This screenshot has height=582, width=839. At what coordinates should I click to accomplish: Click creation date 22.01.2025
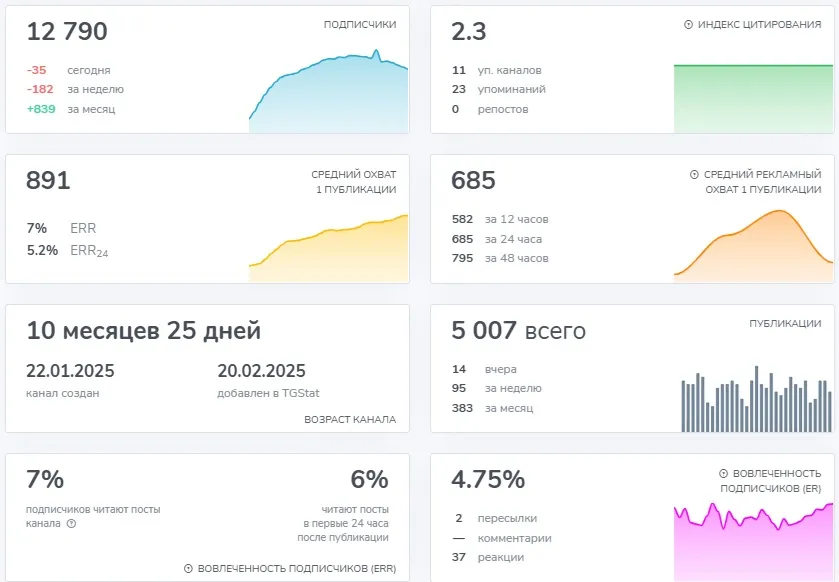pos(70,371)
